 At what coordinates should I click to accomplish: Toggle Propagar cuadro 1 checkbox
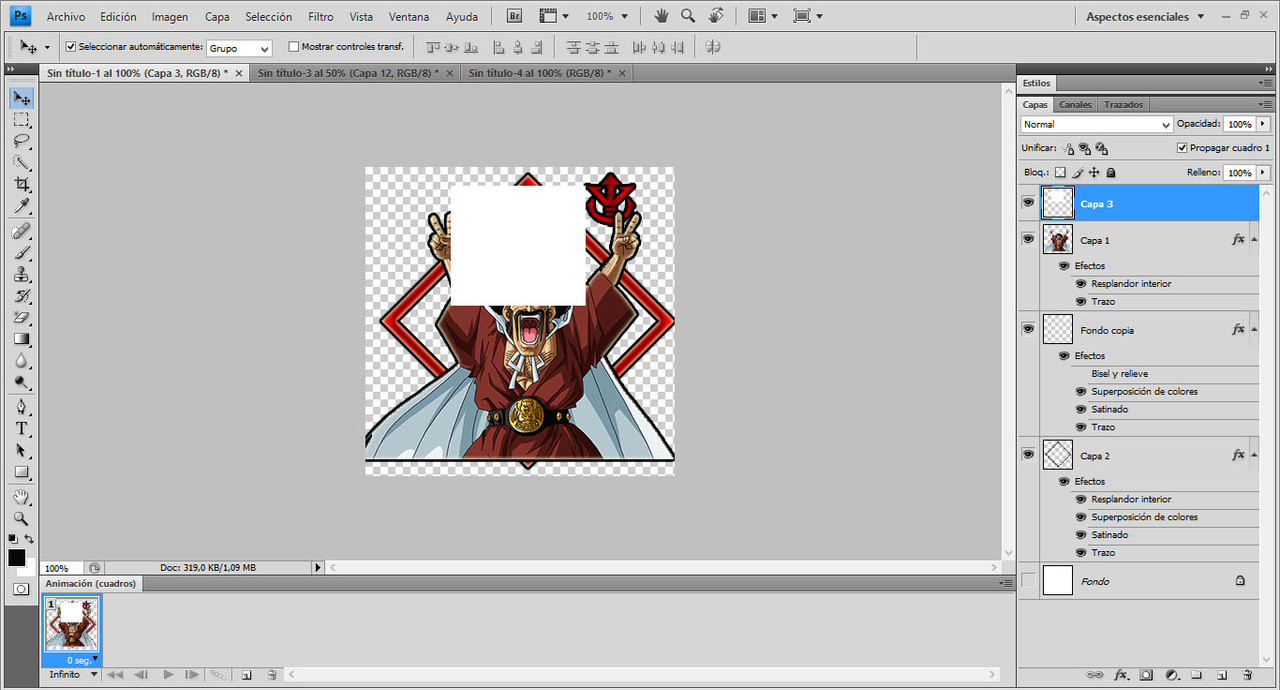point(1182,148)
